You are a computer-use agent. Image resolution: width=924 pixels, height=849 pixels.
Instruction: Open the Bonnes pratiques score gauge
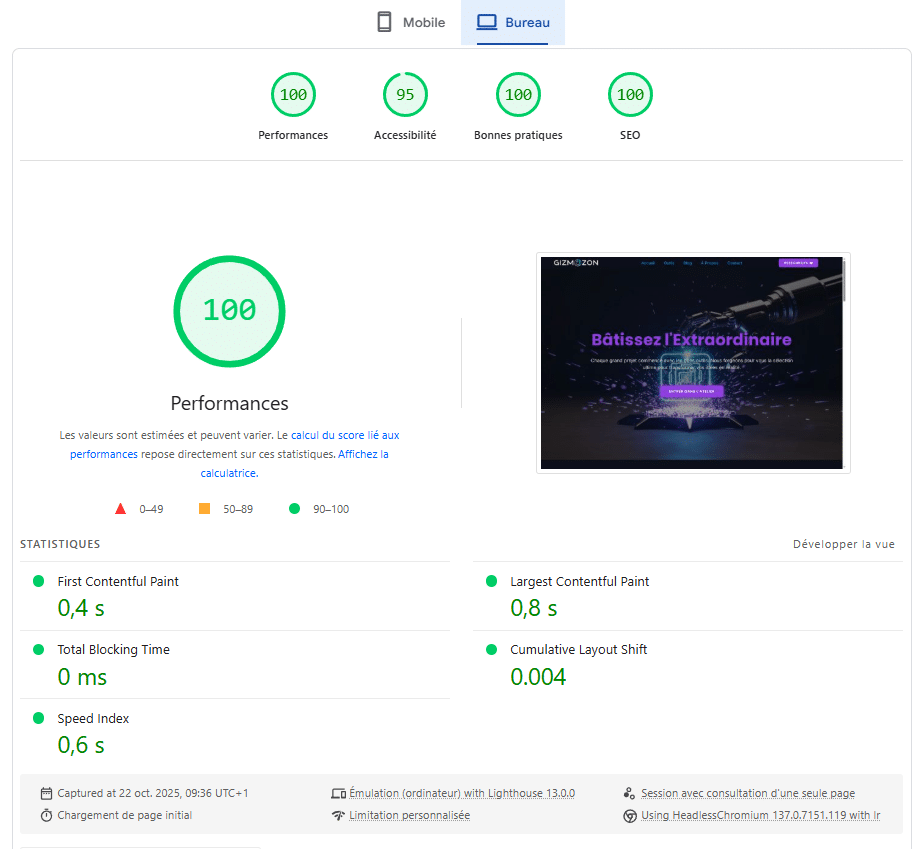(518, 95)
